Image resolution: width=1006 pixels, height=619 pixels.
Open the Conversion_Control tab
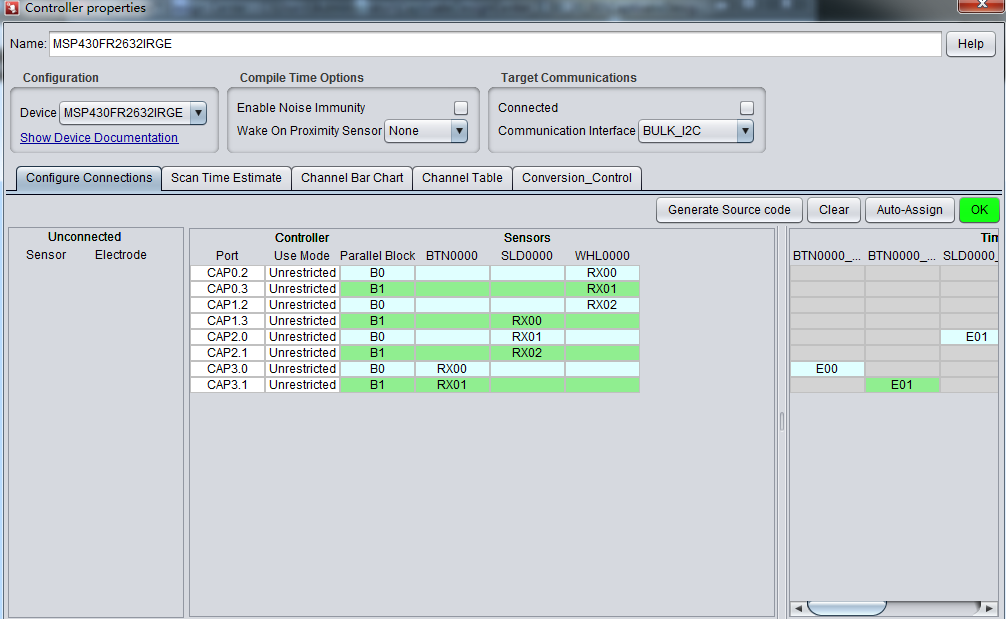[577, 178]
